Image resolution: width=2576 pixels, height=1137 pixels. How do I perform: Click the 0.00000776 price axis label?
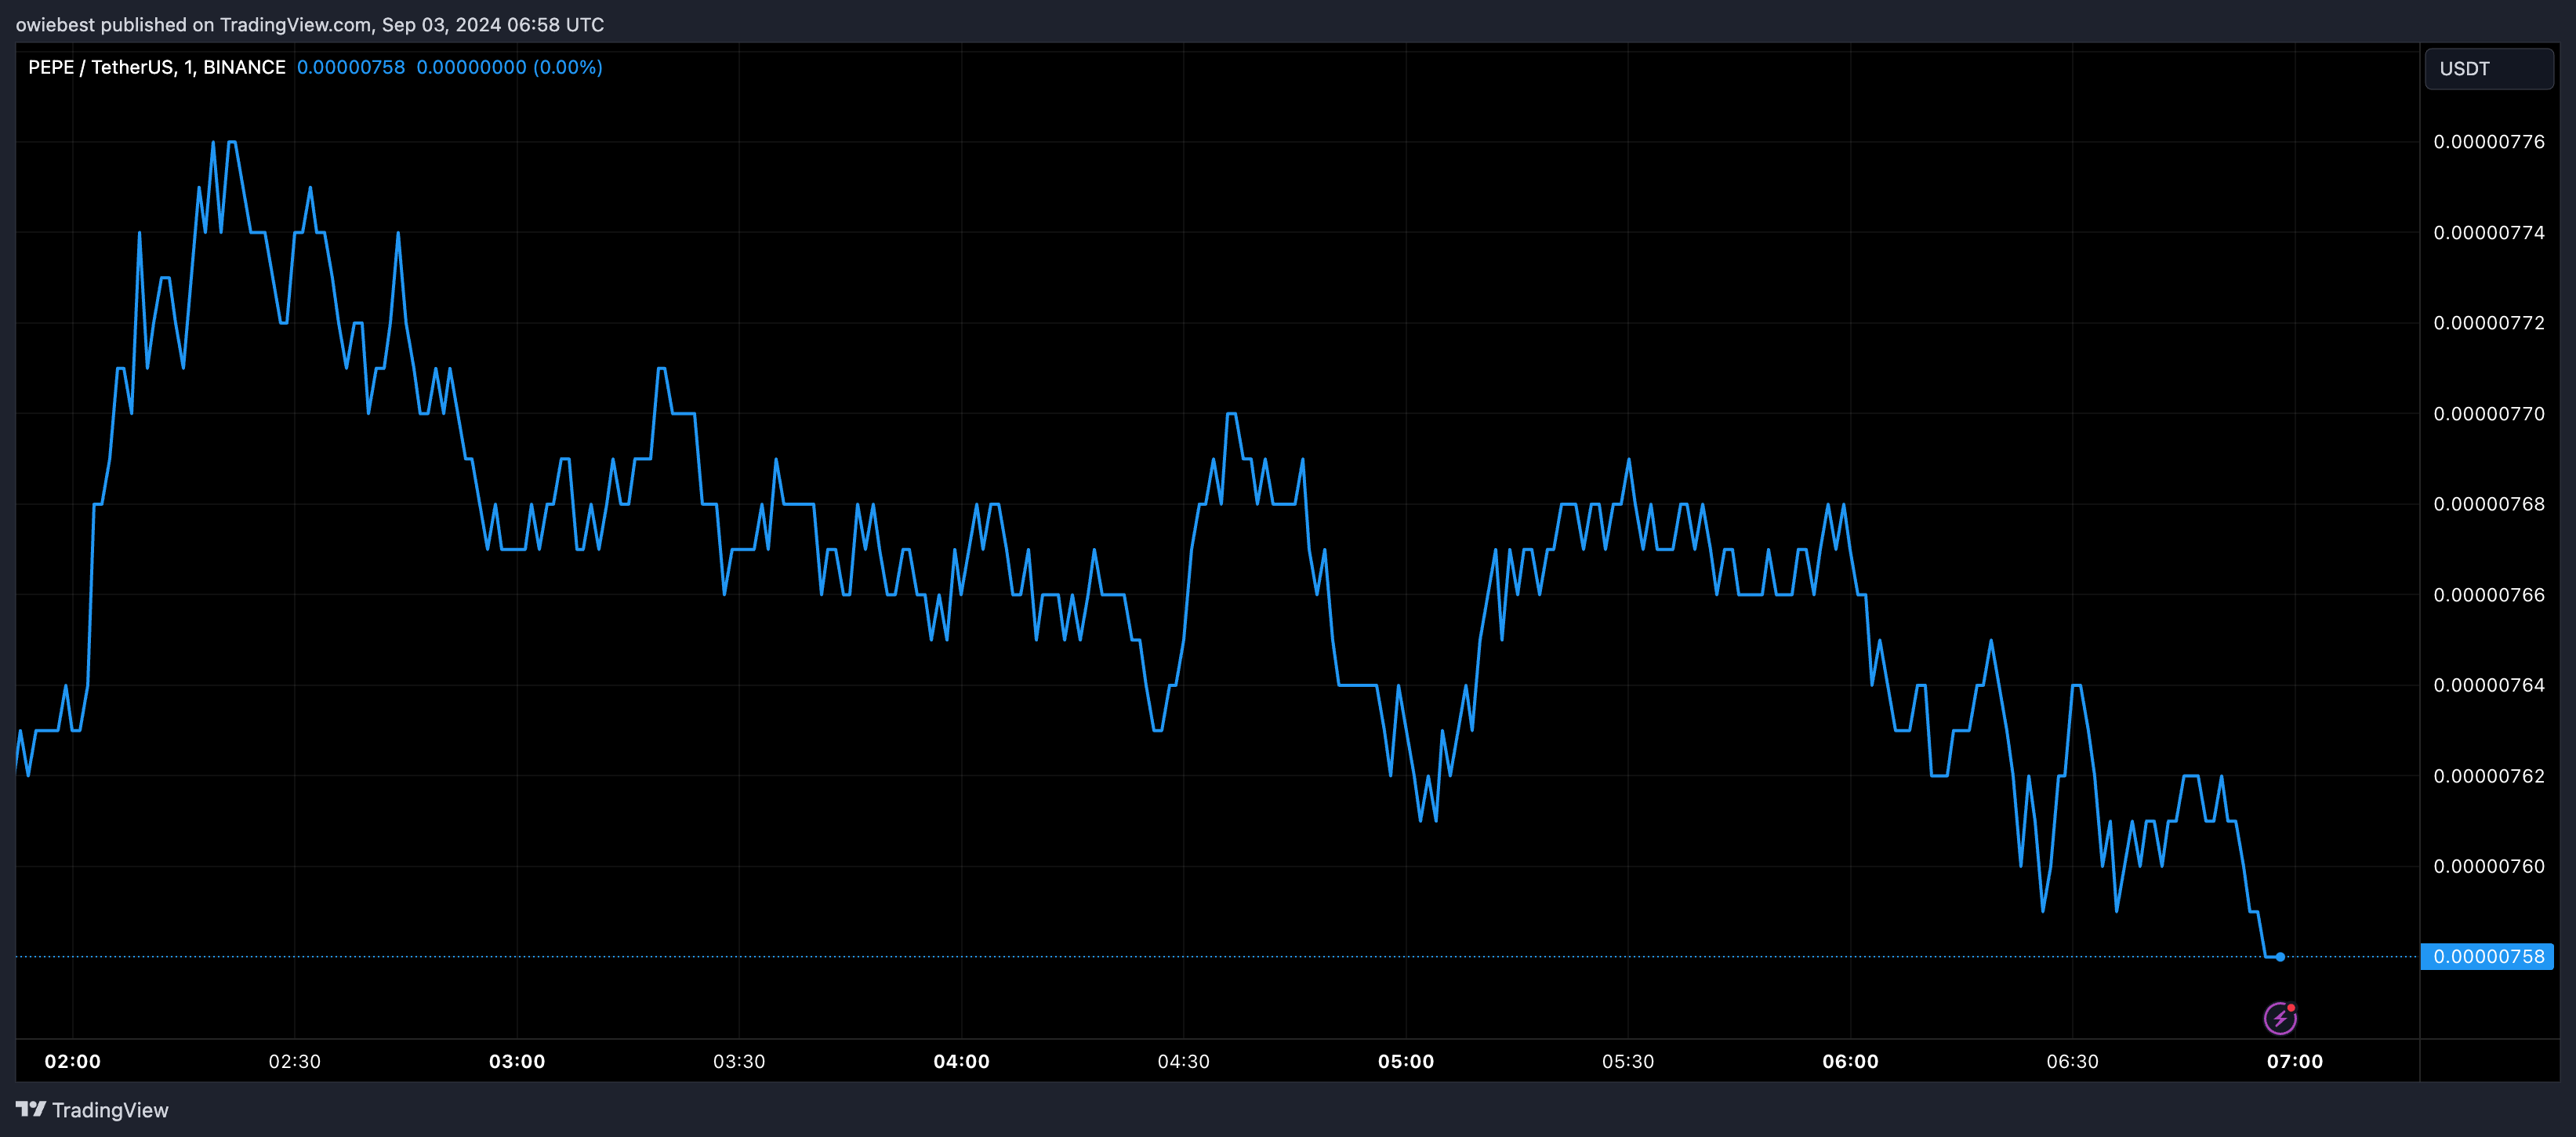2489,142
